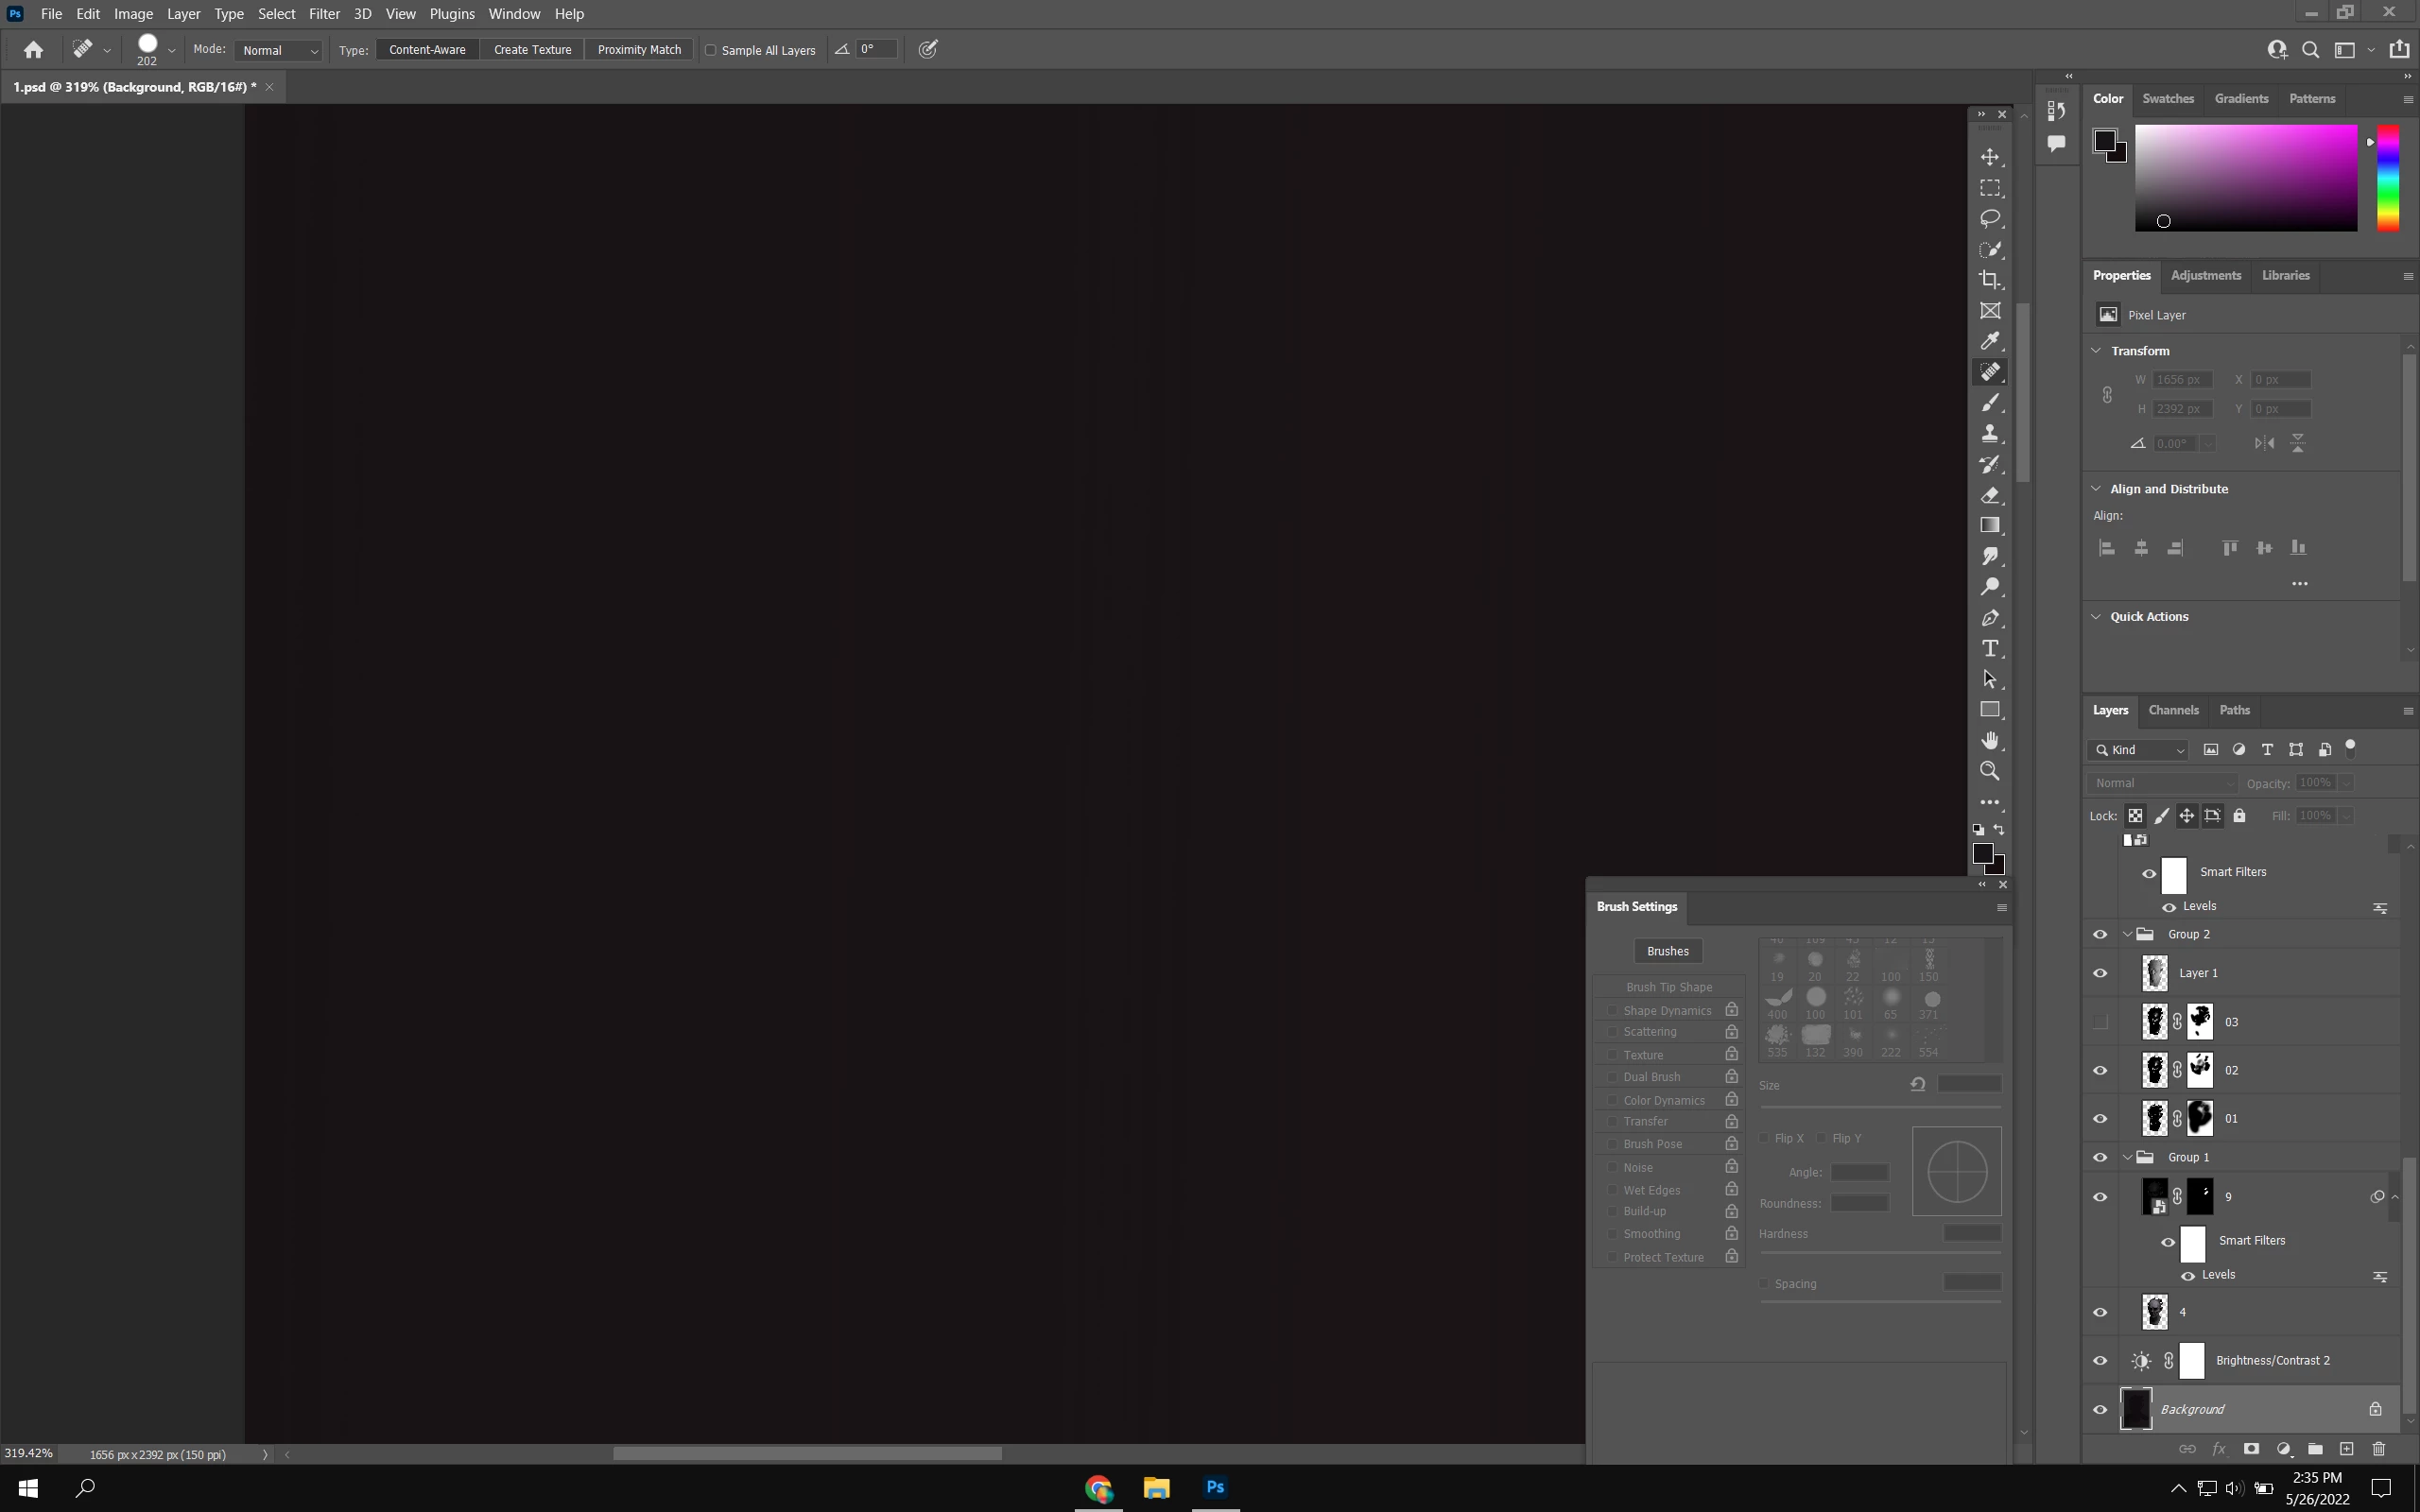The width and height of the screenshot is (2420, 1512).
Task: Open the Mode dropdown in options bar
Action: point(279,50)
